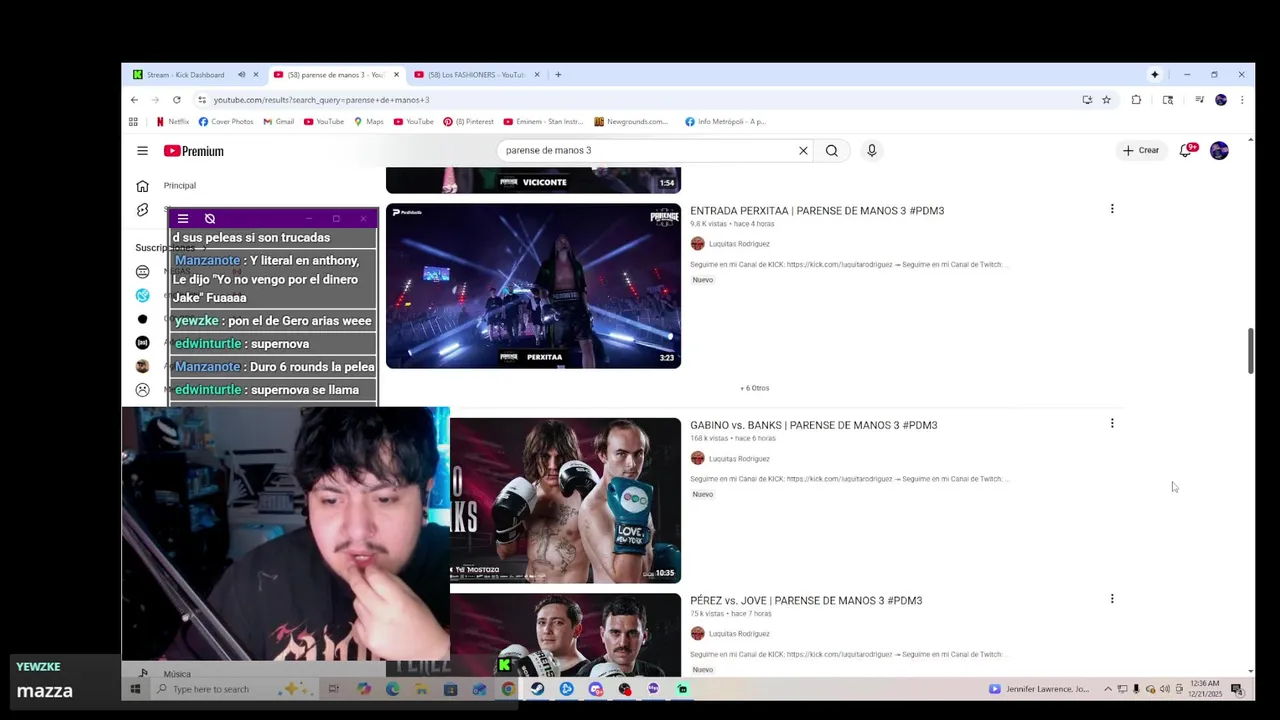
Task: Switch to Stream - Kick Dashboard tab
Action: tap(185, 75)
